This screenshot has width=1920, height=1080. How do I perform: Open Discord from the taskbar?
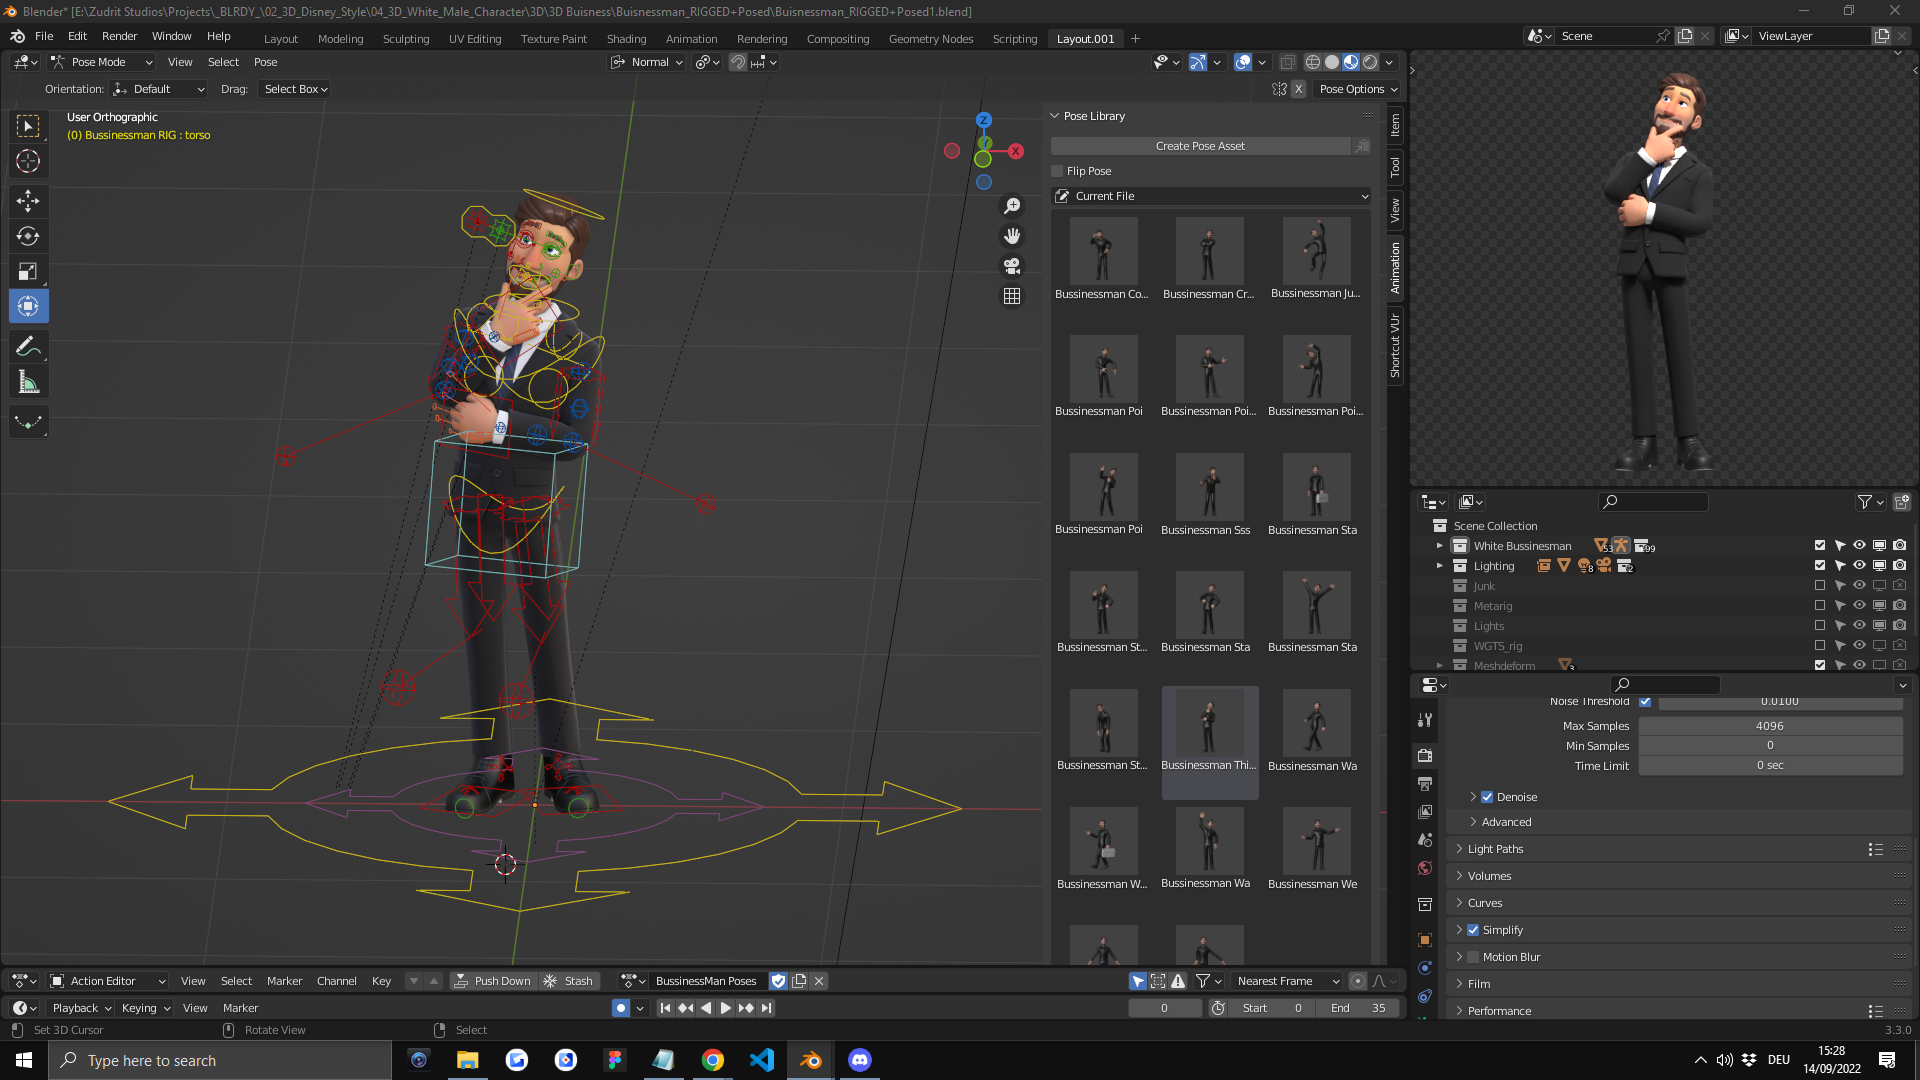point(860,1060)
